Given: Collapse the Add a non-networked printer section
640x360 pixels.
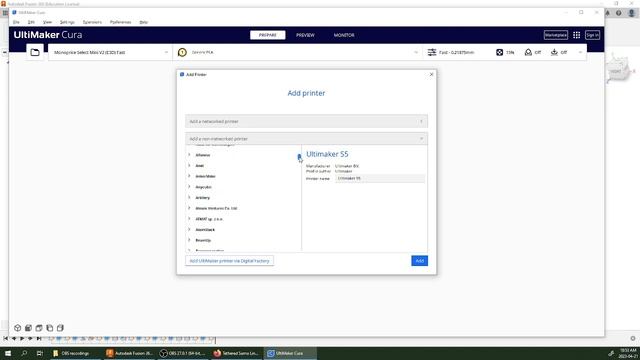Looking at the screenshot, I should point(307,139).
